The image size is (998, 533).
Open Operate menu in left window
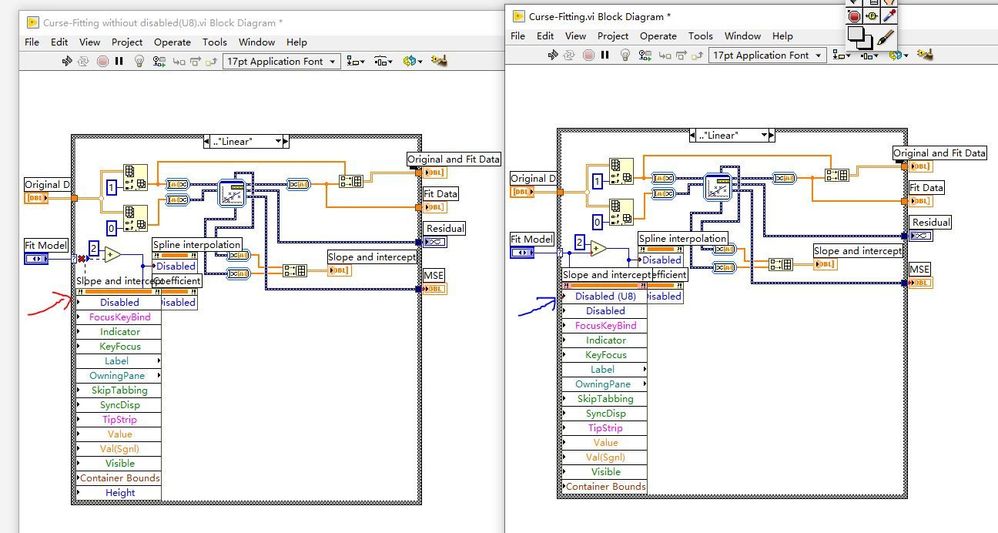point(172,42)
